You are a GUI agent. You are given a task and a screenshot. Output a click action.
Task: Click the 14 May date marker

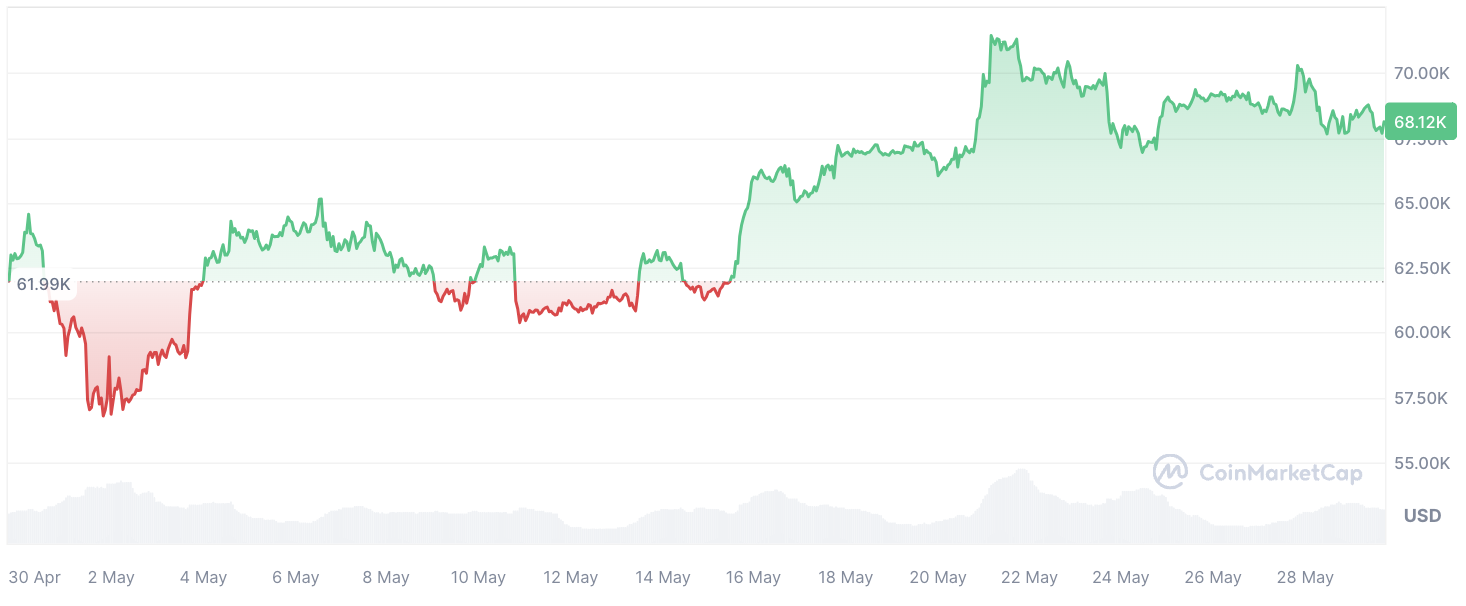click(x=663, y=578)
